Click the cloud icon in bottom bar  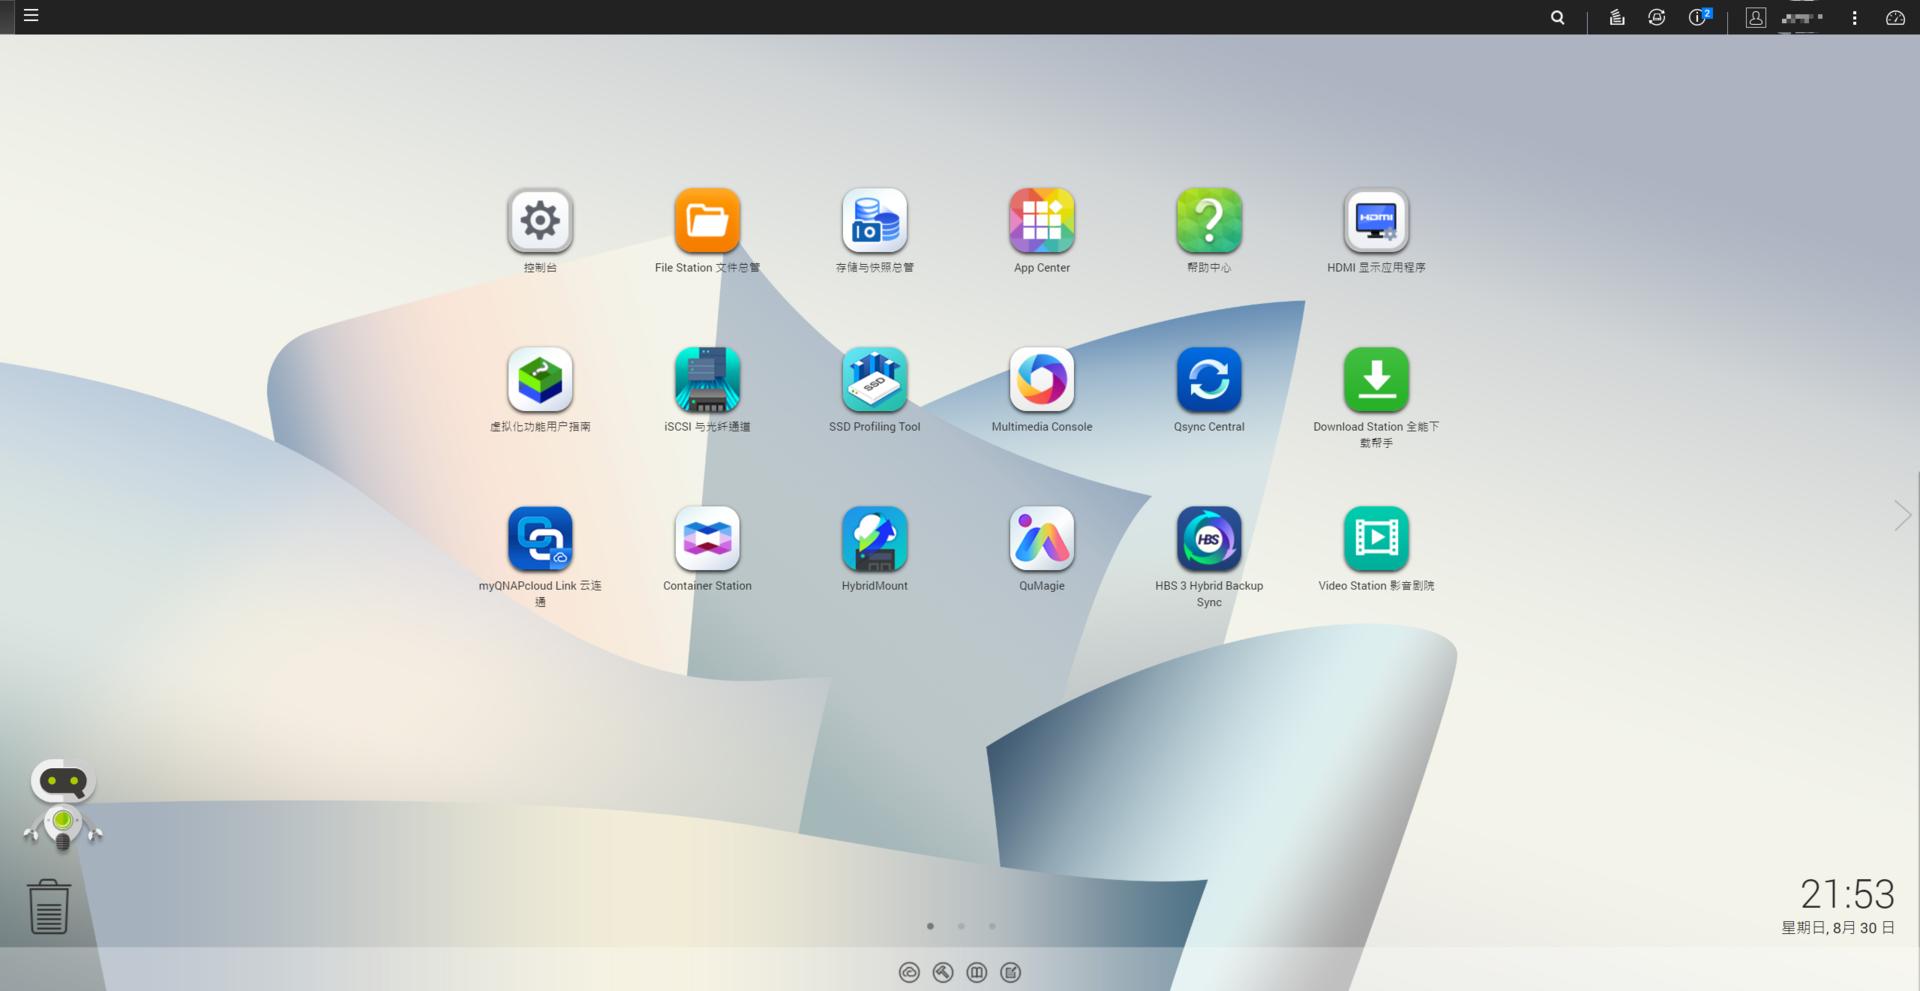909,972
